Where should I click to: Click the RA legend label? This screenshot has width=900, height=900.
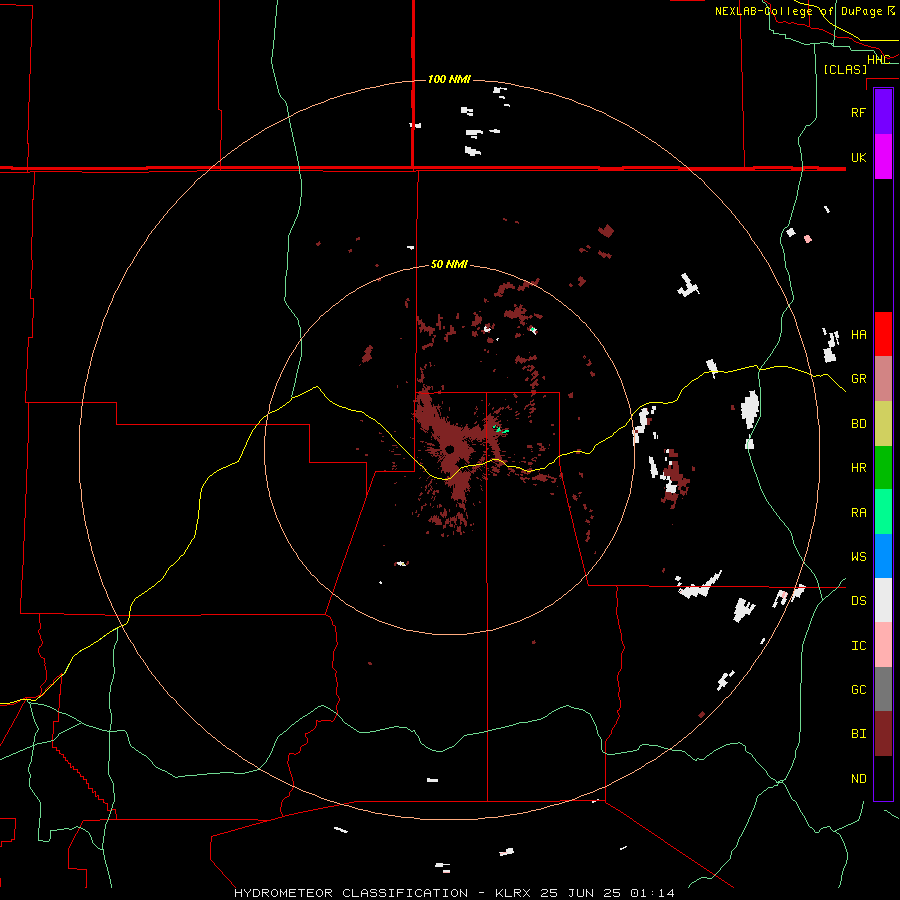point(858,513)
